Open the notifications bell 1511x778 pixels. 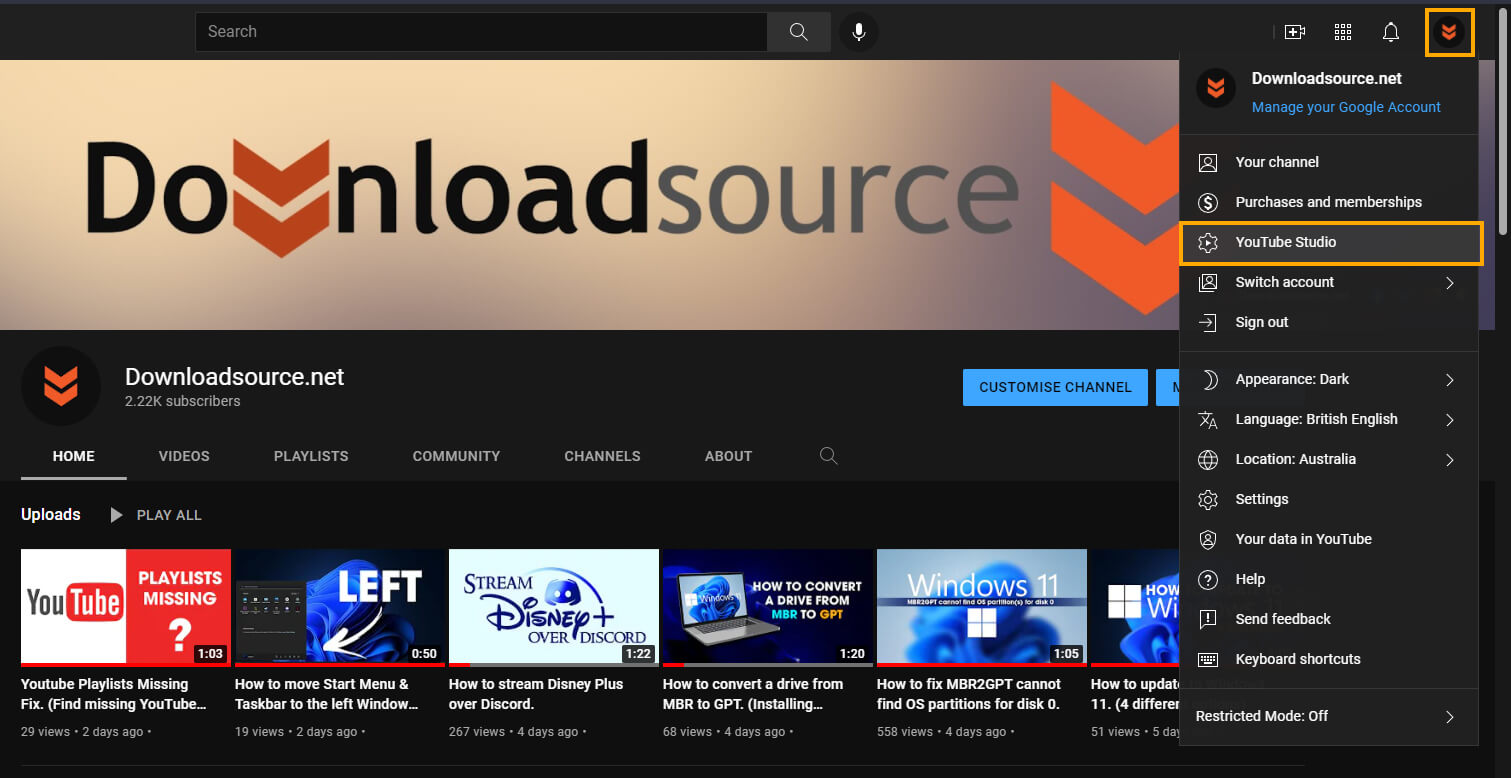[x=1391, y=32]
